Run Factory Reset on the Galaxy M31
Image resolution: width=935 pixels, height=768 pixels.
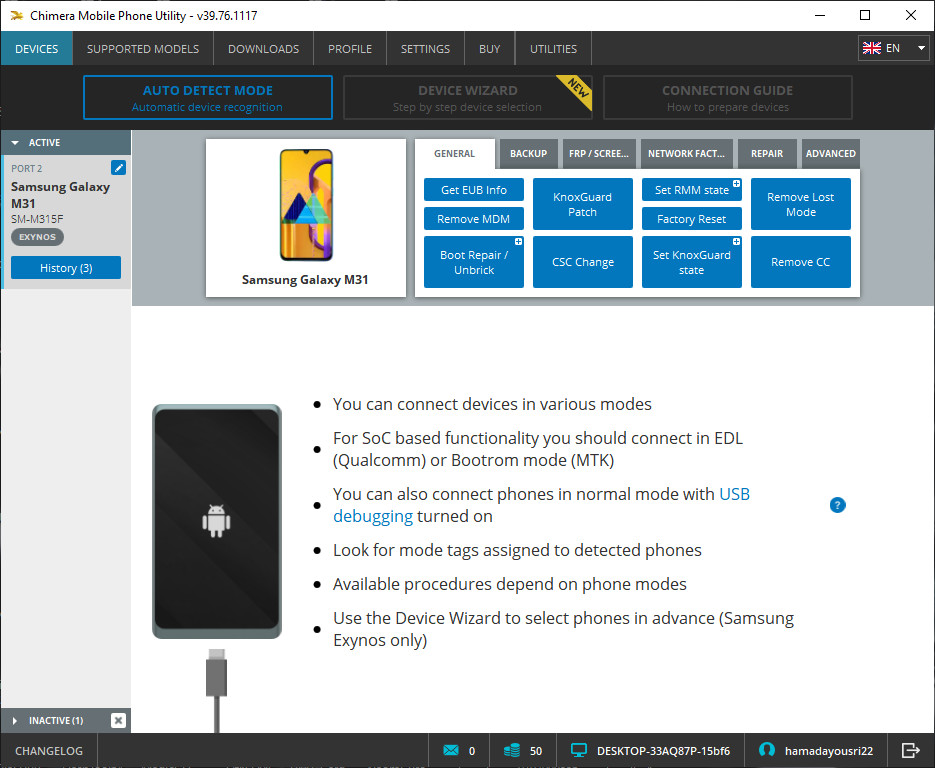coord(691,218)
